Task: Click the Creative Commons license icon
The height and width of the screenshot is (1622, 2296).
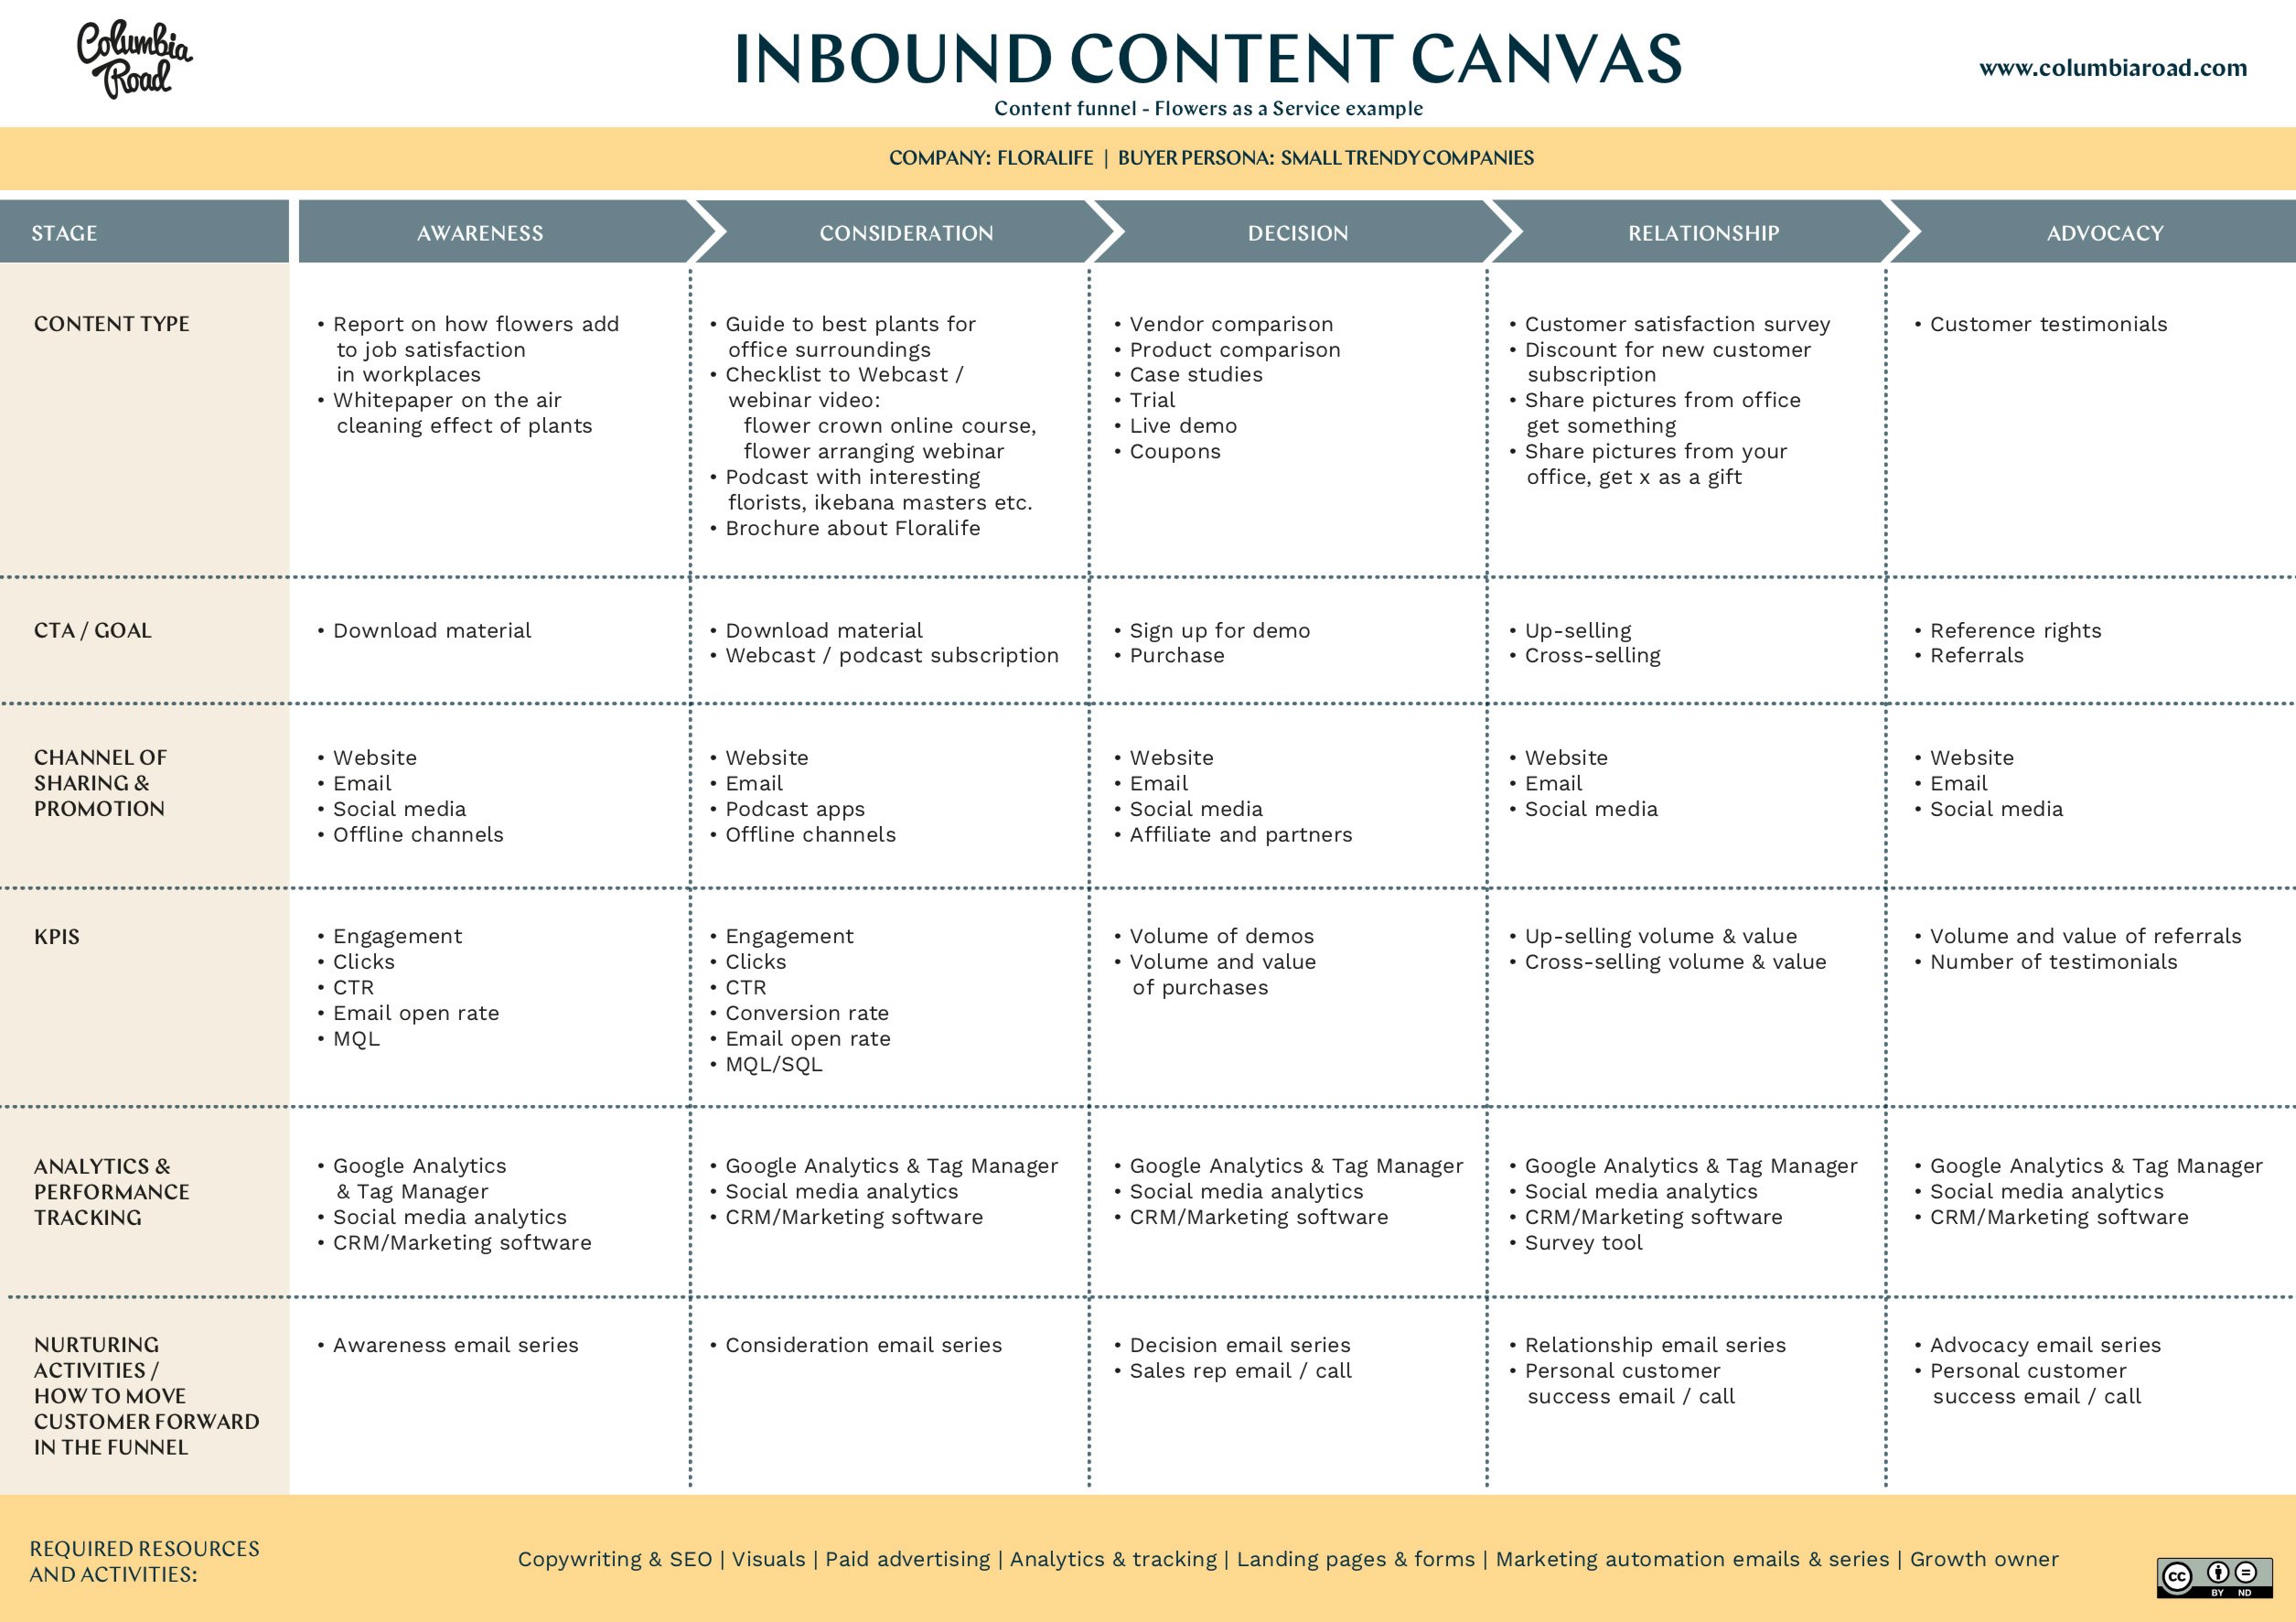Action: (2217, 1573)
